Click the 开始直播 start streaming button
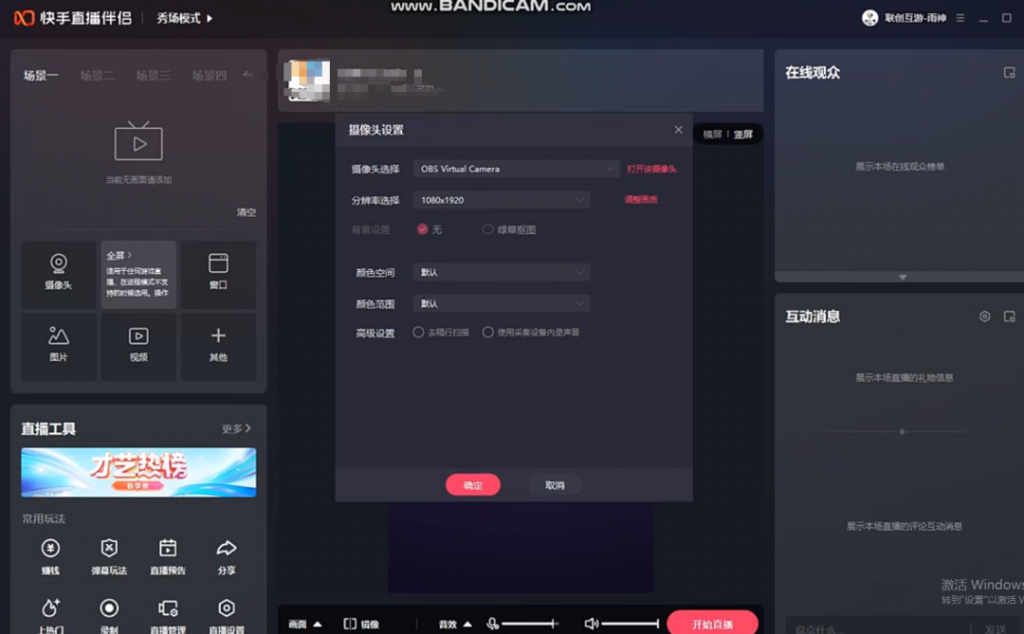1024x634 pixels. point(711,623)
